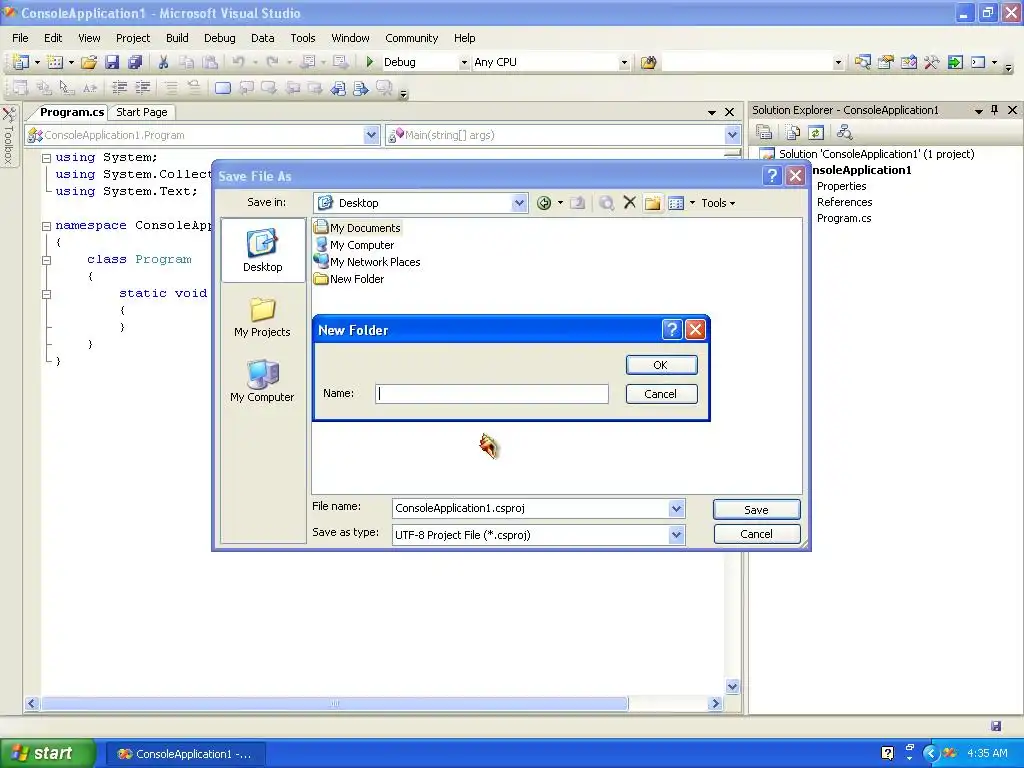Switch to the Start Page tab
Viewport: 1024px width, 768px height.
tap(142, 112)
